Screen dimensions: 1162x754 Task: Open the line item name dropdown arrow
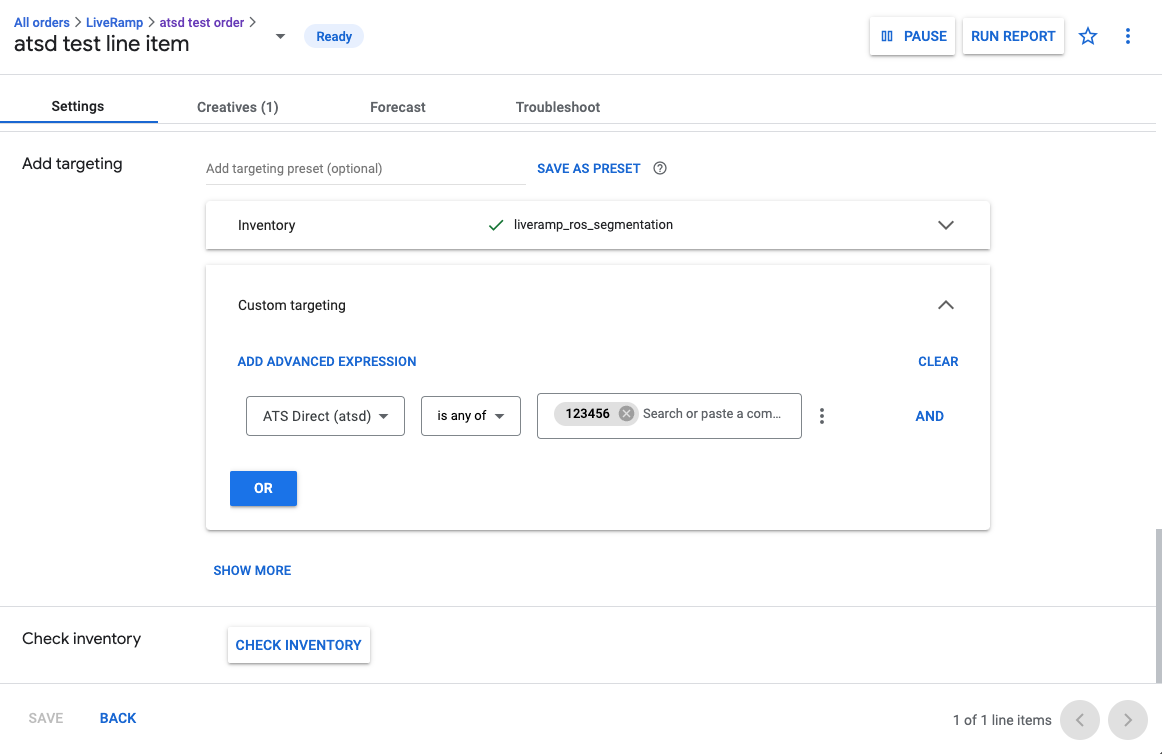pyautogui.click(x=280, y=36)
